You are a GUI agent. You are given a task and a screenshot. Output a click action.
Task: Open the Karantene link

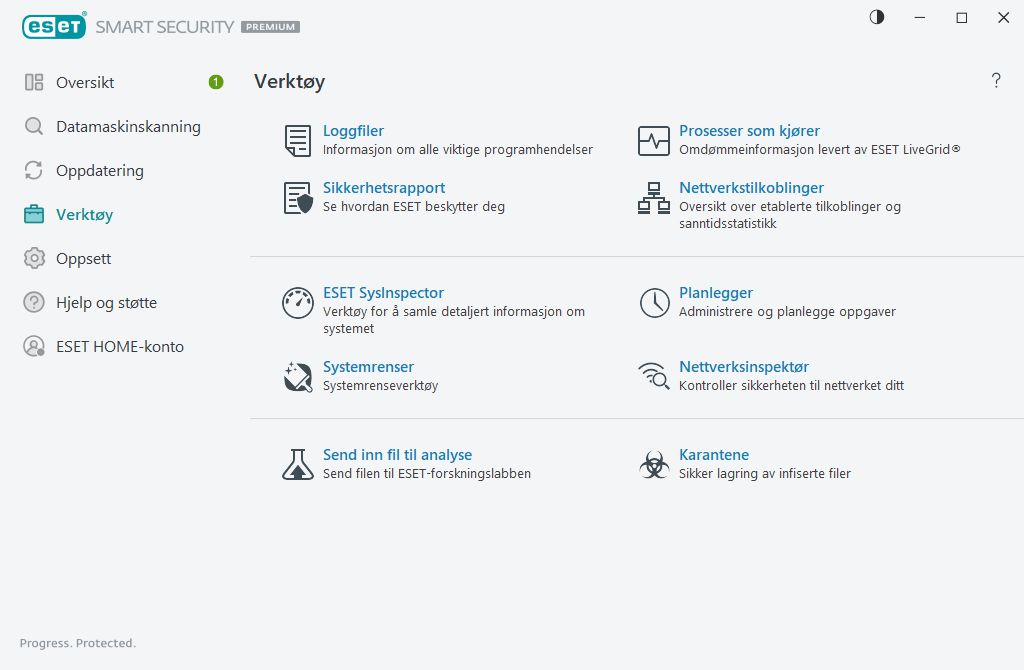(714, 455)
